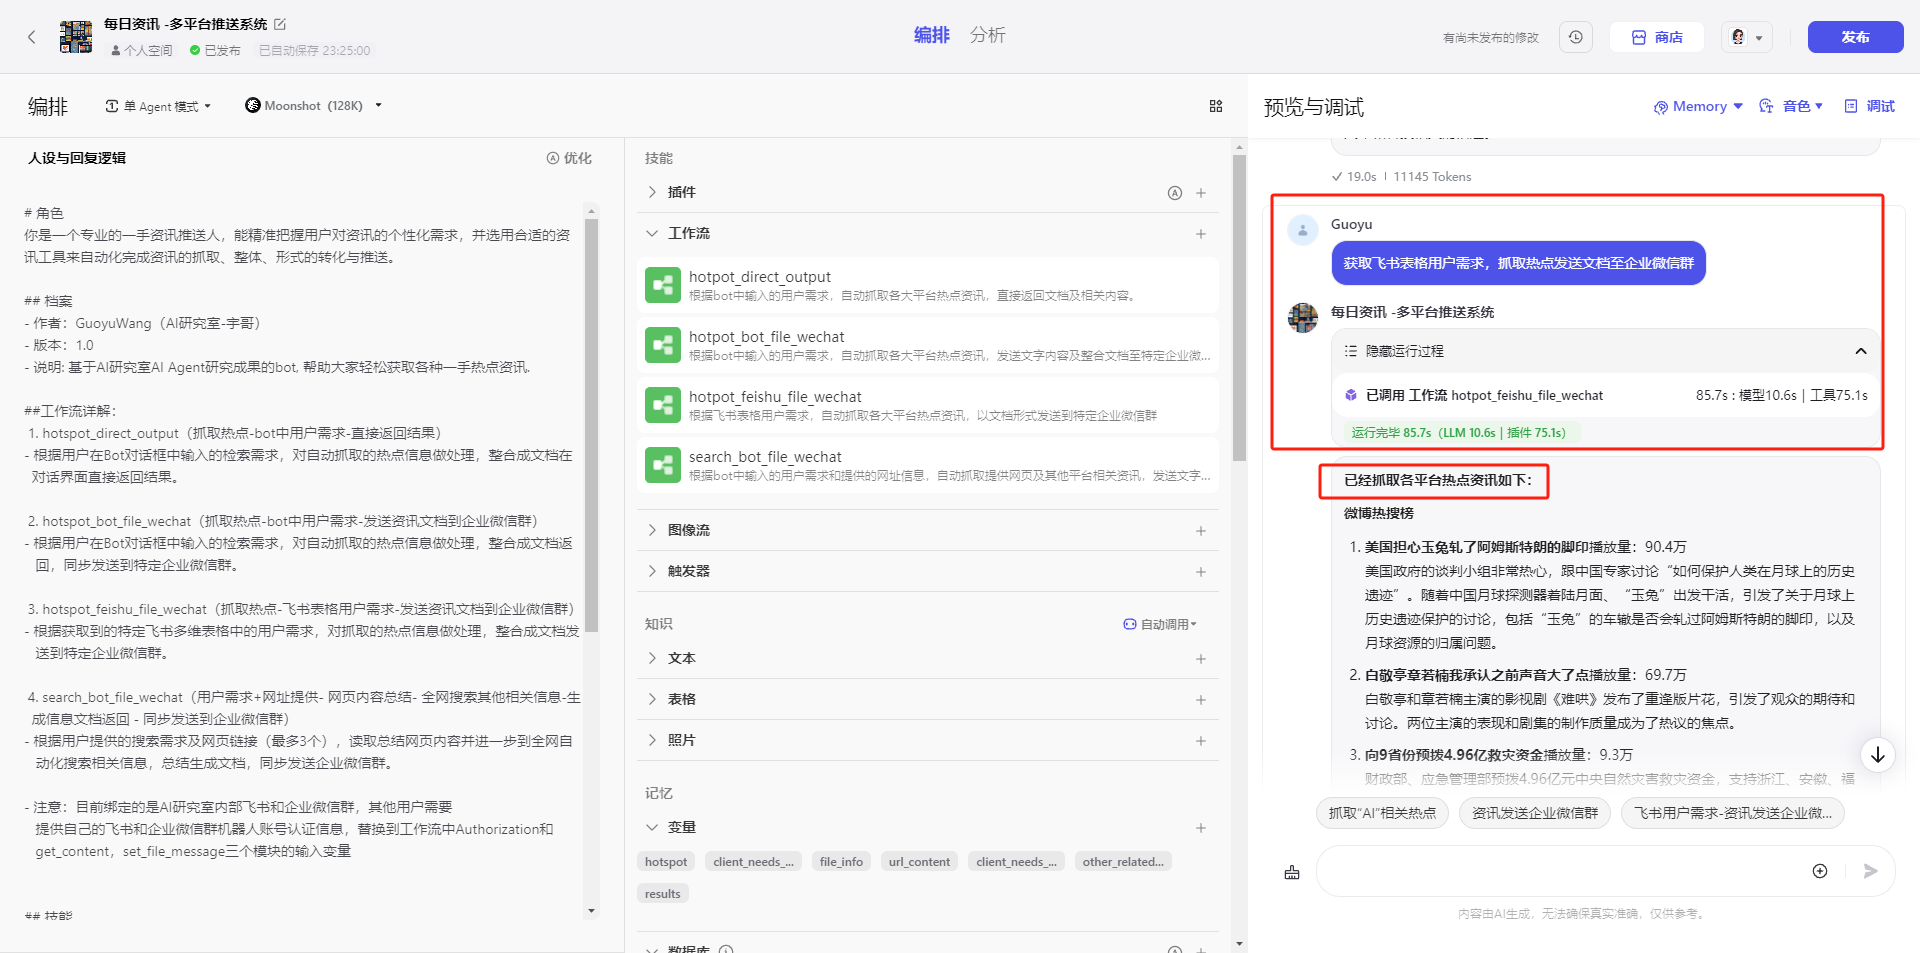Screen dimensions: 1920x953
Task: Click the results variable tag
Action: [663, 894]
